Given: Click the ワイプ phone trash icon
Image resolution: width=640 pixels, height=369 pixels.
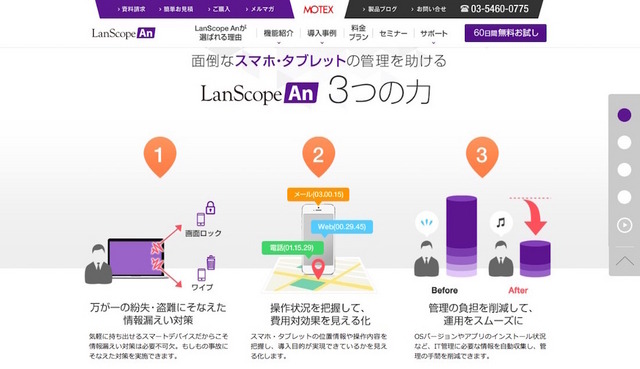Looking at the screenshot, I should (206, 268).
